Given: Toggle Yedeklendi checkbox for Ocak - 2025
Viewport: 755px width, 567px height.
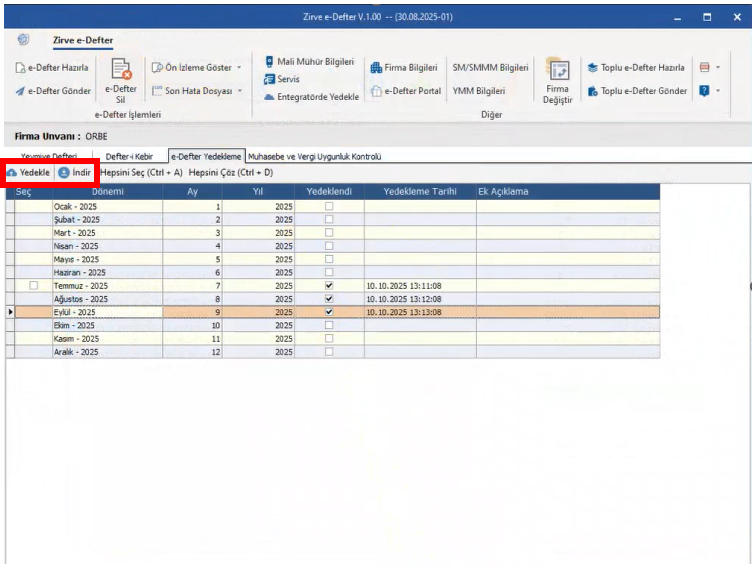Looking at the screenshot, I should (329, 206).
